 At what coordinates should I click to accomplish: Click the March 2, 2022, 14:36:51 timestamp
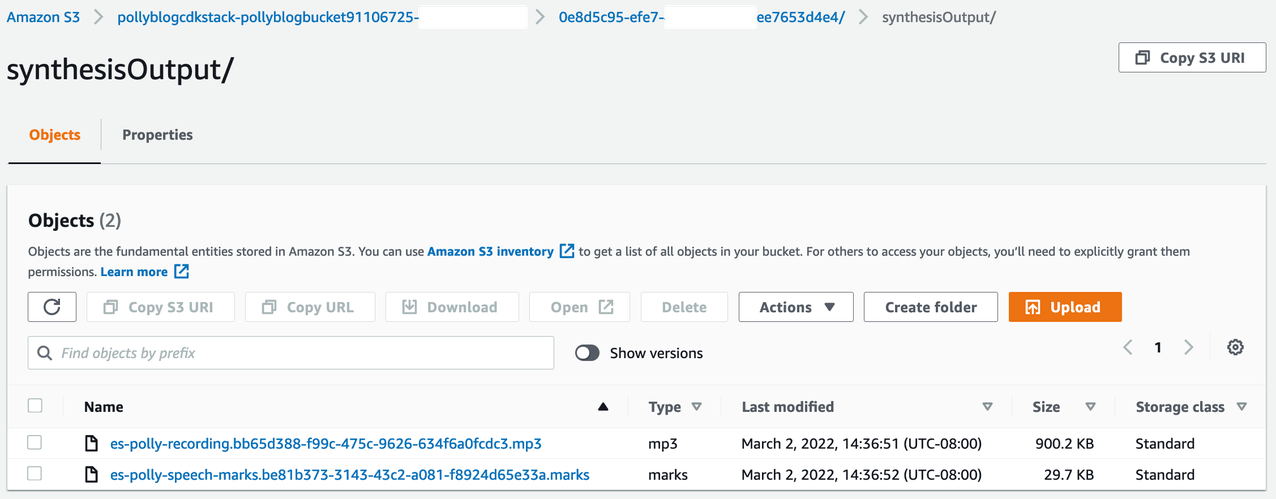862,443
